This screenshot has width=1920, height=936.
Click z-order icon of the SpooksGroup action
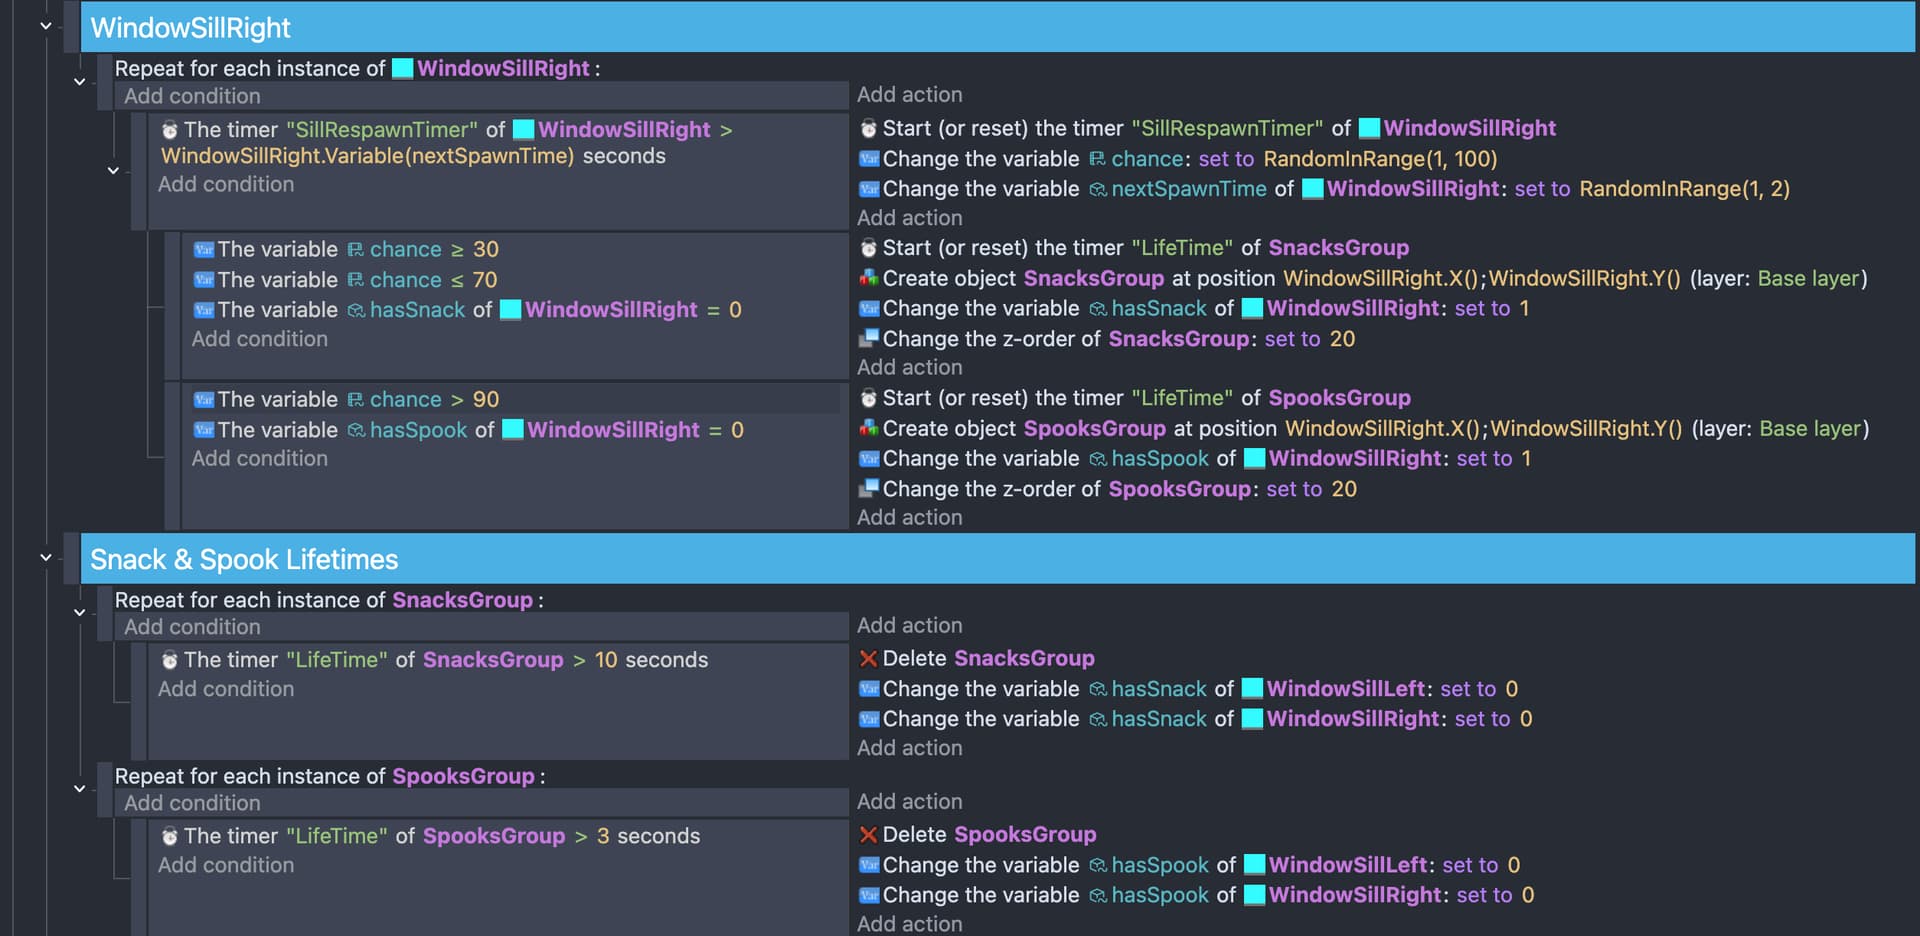coord(868,488)
